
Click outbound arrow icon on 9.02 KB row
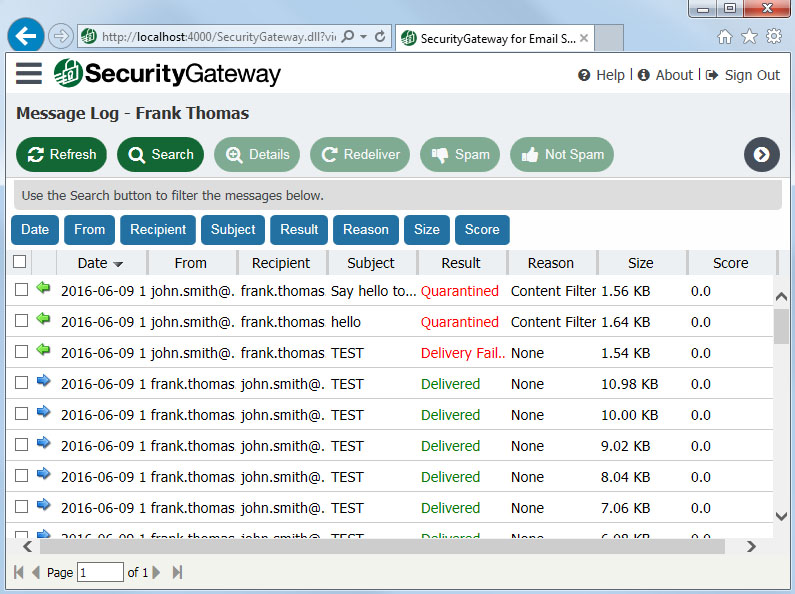pos(44,443)
